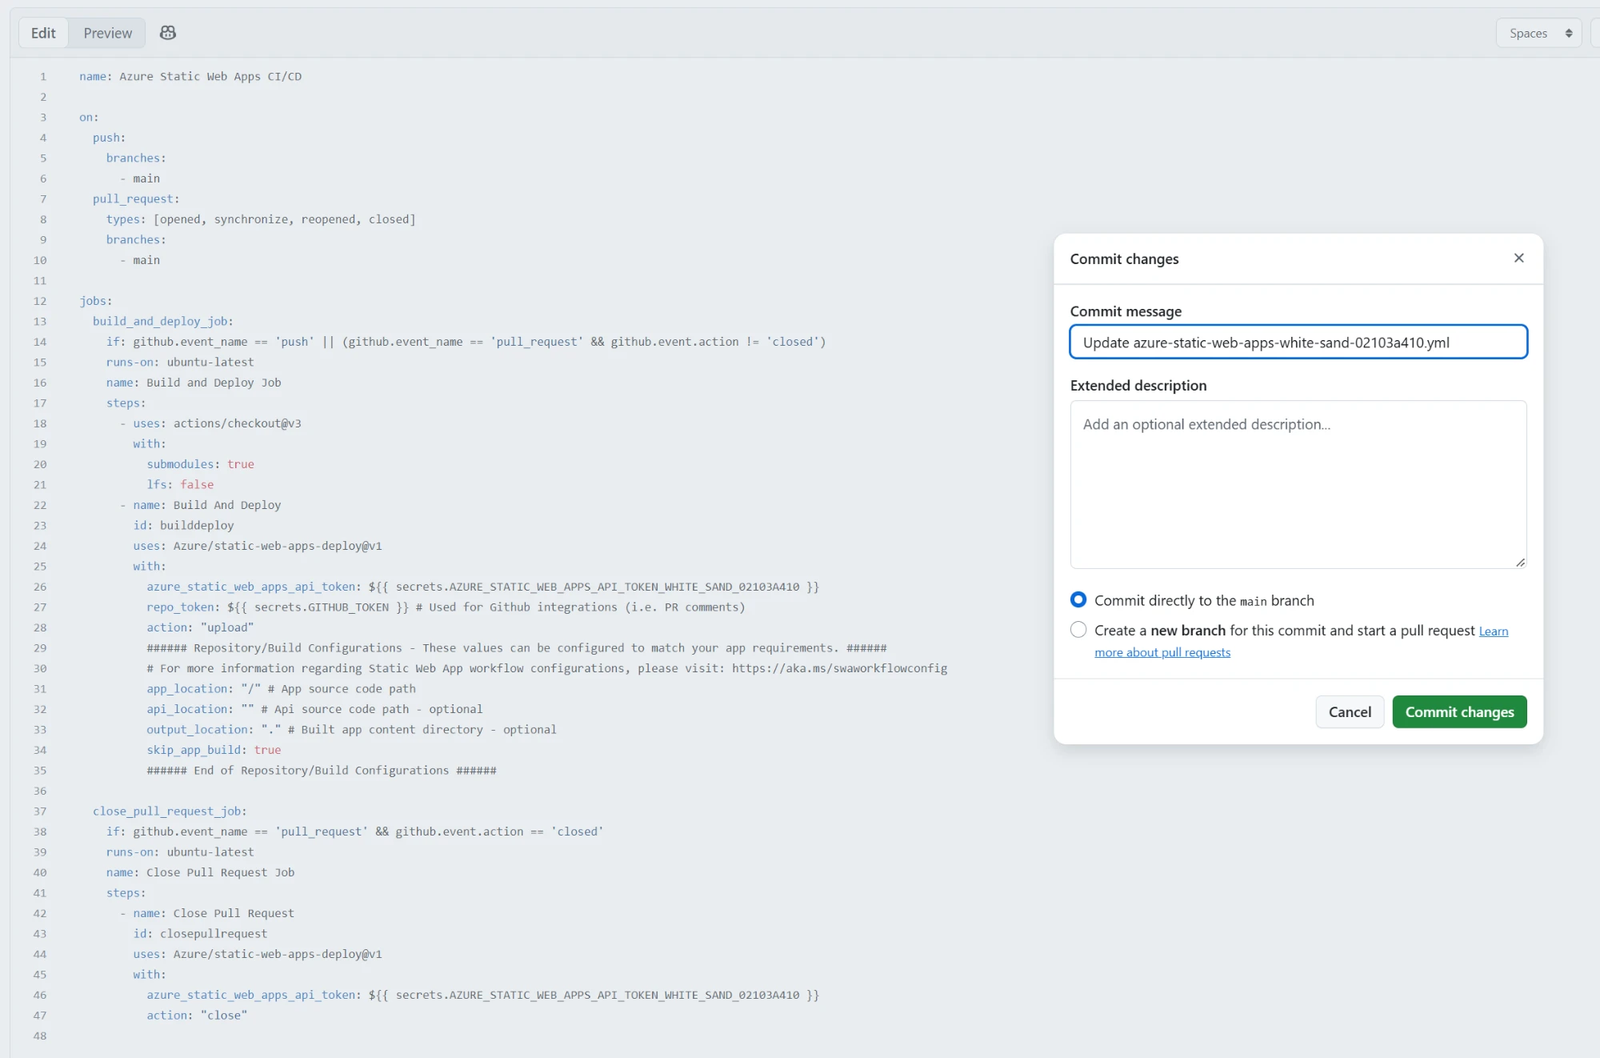Viewport: 1600px width, 1058px height.
Task: Click 'id: builddeploy' line
Action: coord(184,525)
